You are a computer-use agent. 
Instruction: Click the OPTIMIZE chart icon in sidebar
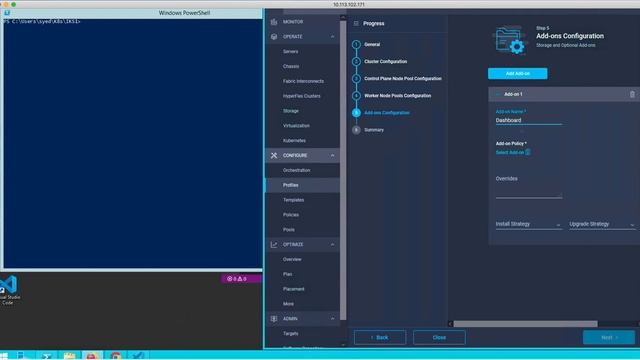pos(274,244)
